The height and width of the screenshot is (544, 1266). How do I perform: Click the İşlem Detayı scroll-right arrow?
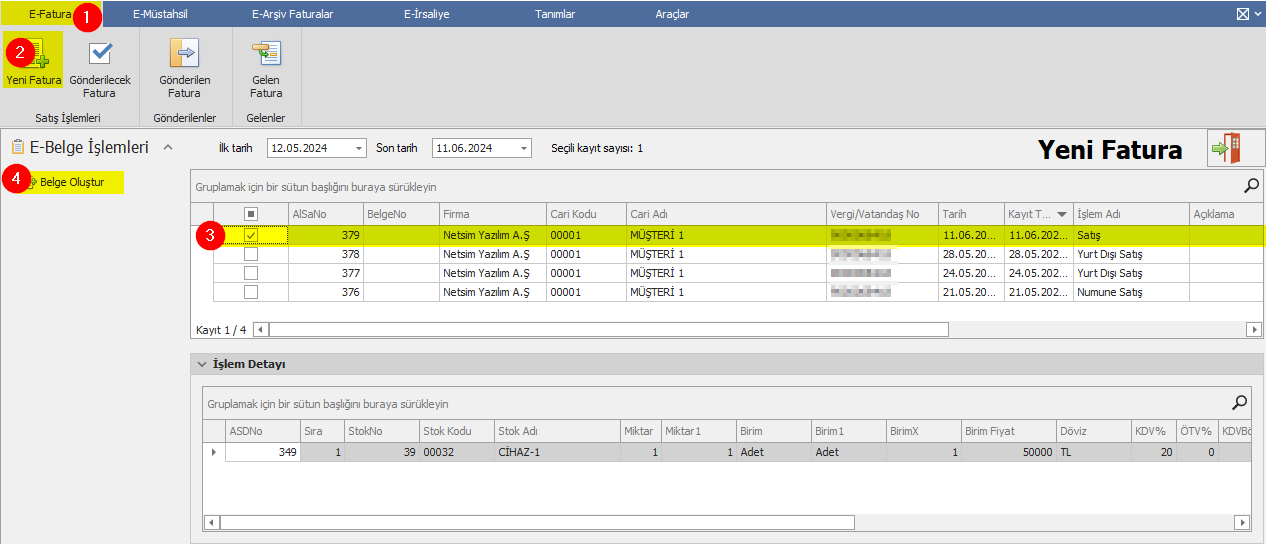[1242, 522]
